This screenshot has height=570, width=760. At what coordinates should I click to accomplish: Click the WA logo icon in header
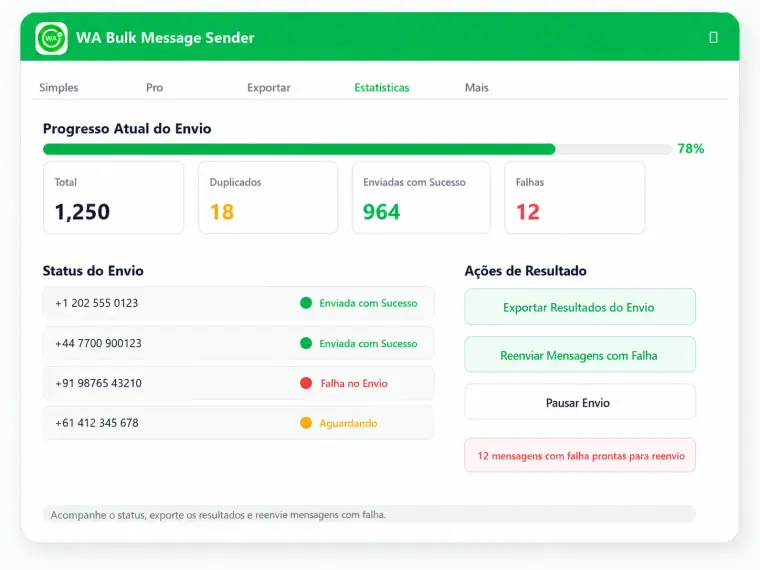pos(51,38)
